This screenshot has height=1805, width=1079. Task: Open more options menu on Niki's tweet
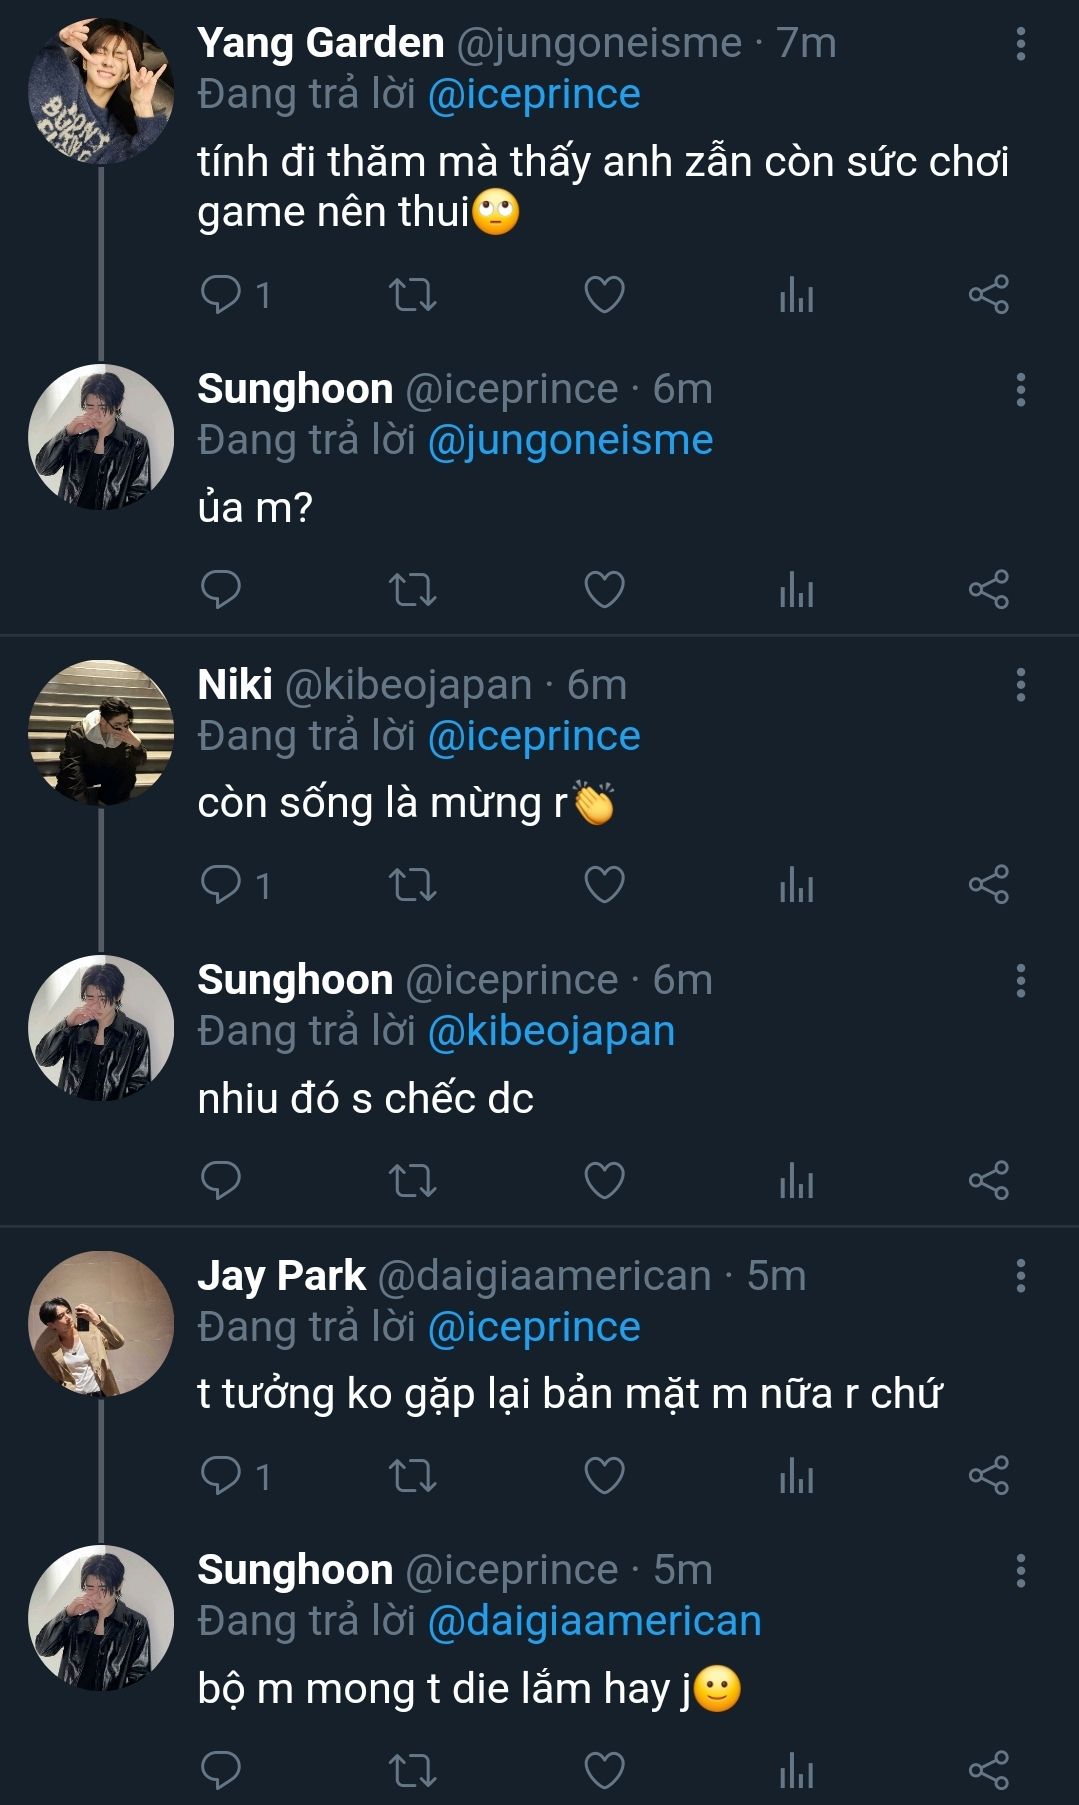click(1020, 685)
